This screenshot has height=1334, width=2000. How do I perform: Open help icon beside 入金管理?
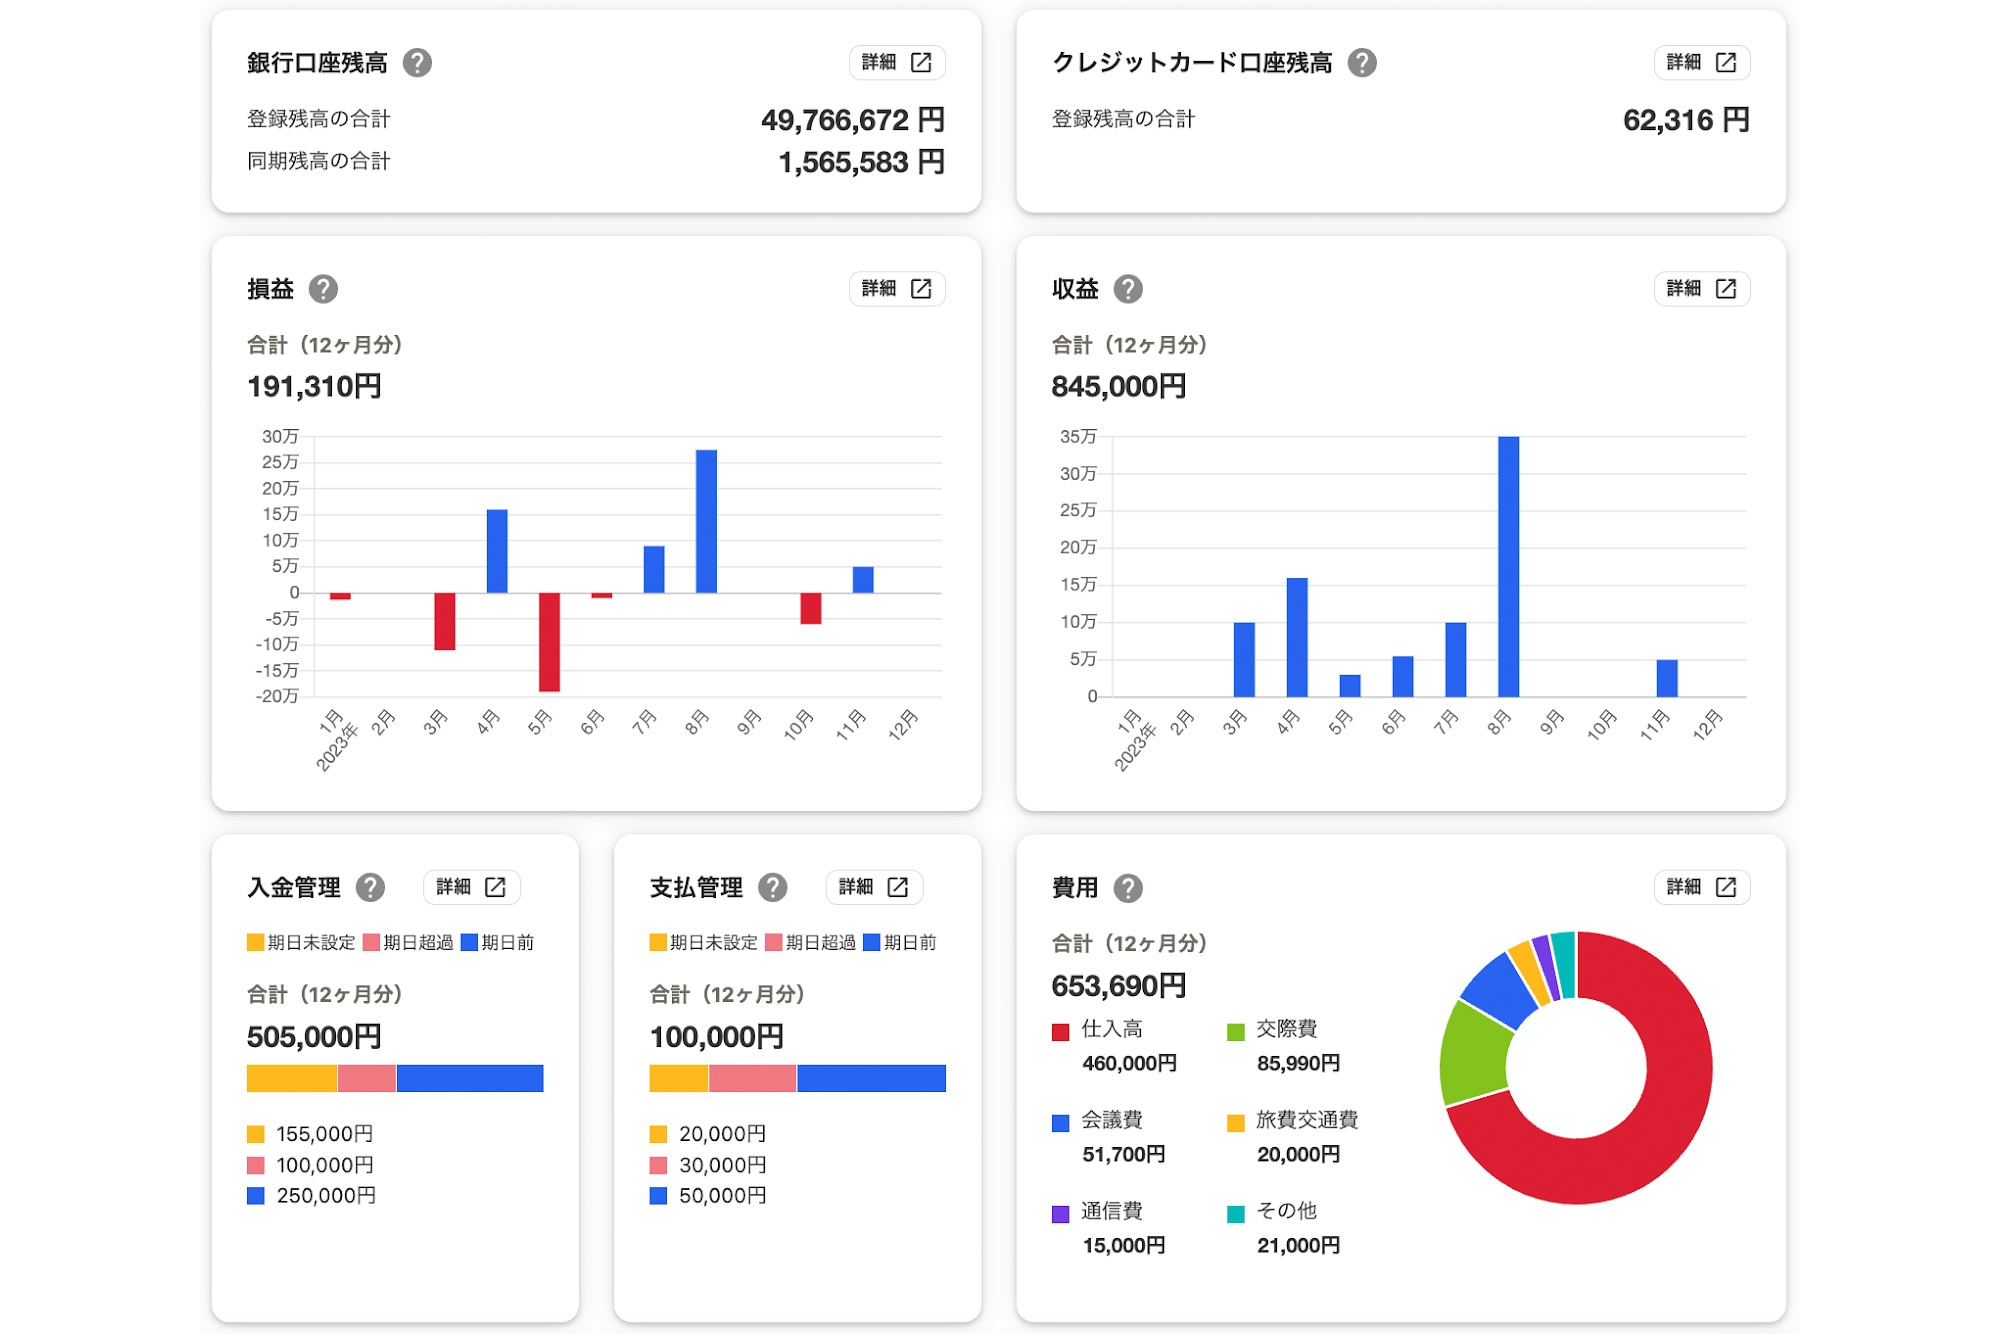[x=372, y=886]
